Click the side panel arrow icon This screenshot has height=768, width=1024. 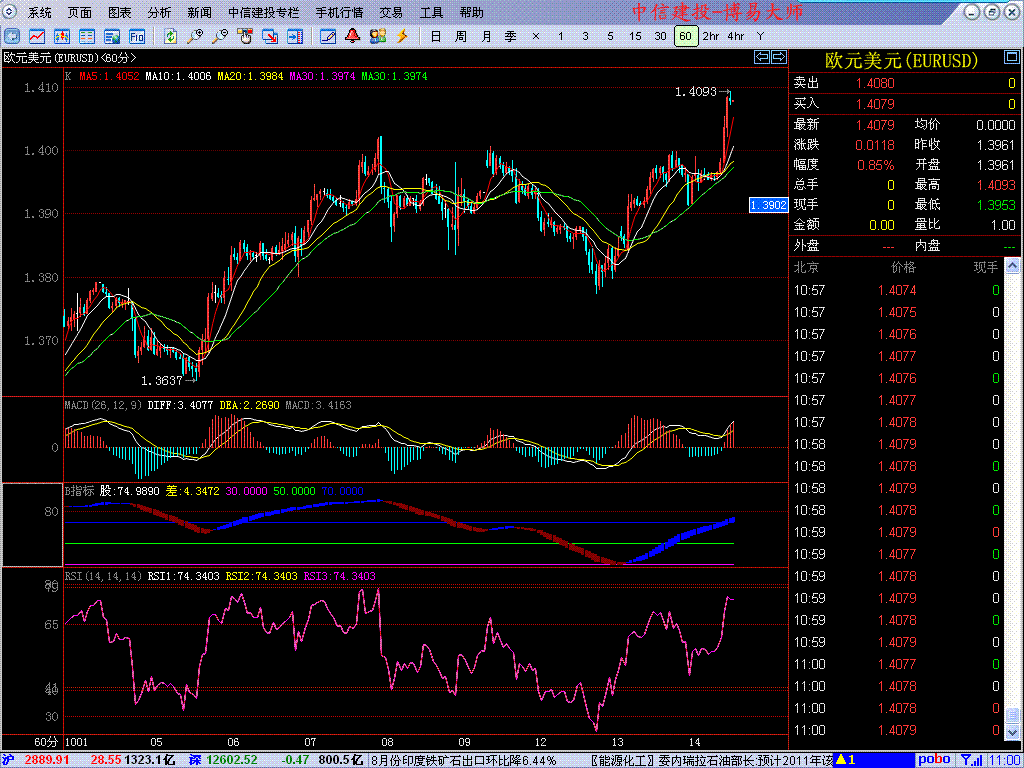tap(295, 36)
